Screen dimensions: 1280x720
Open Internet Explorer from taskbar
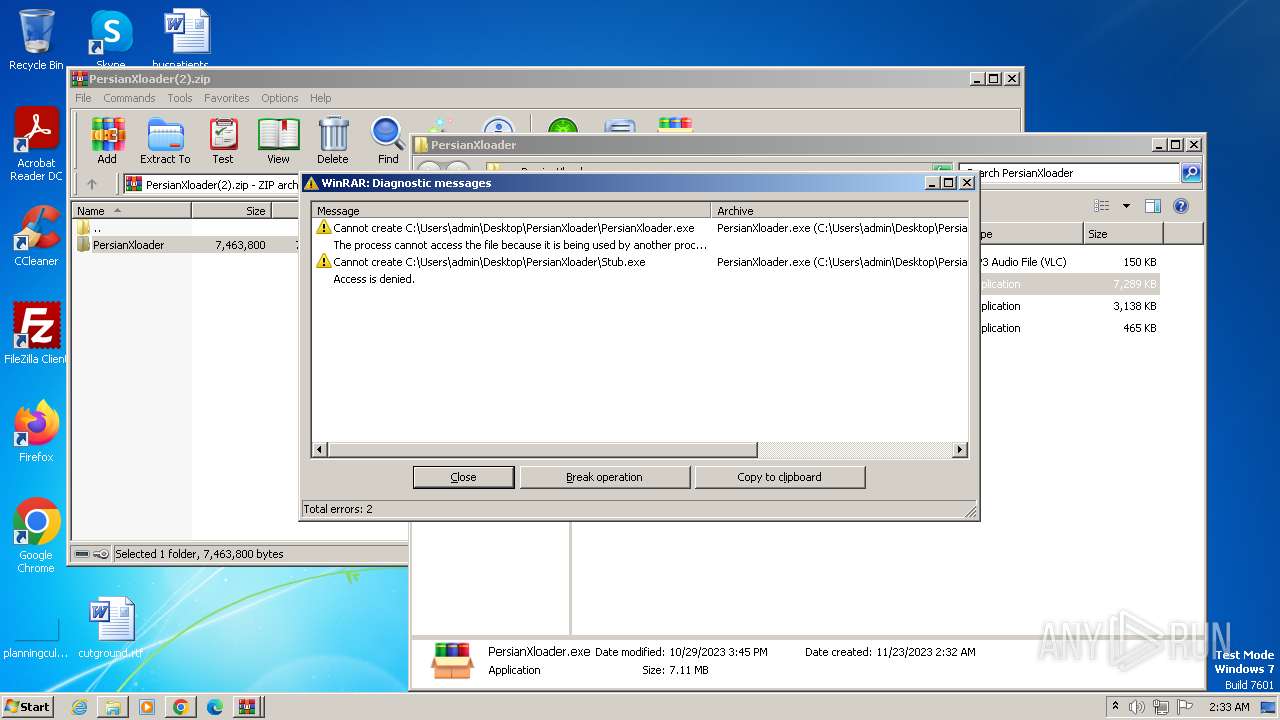[x=79, y=707]
